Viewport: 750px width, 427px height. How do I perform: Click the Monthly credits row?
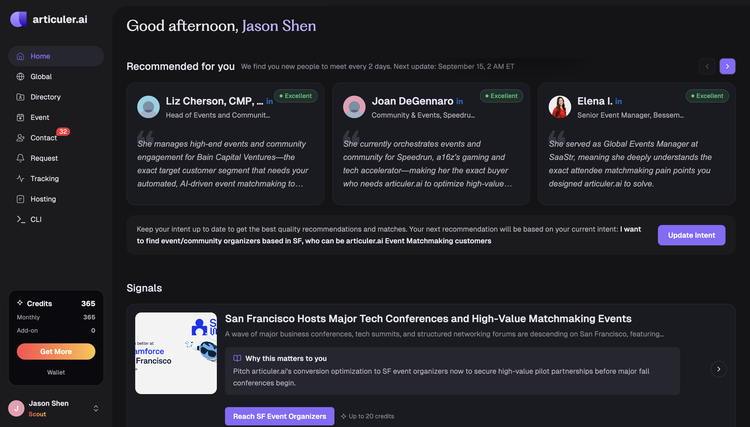coord(56,317)
